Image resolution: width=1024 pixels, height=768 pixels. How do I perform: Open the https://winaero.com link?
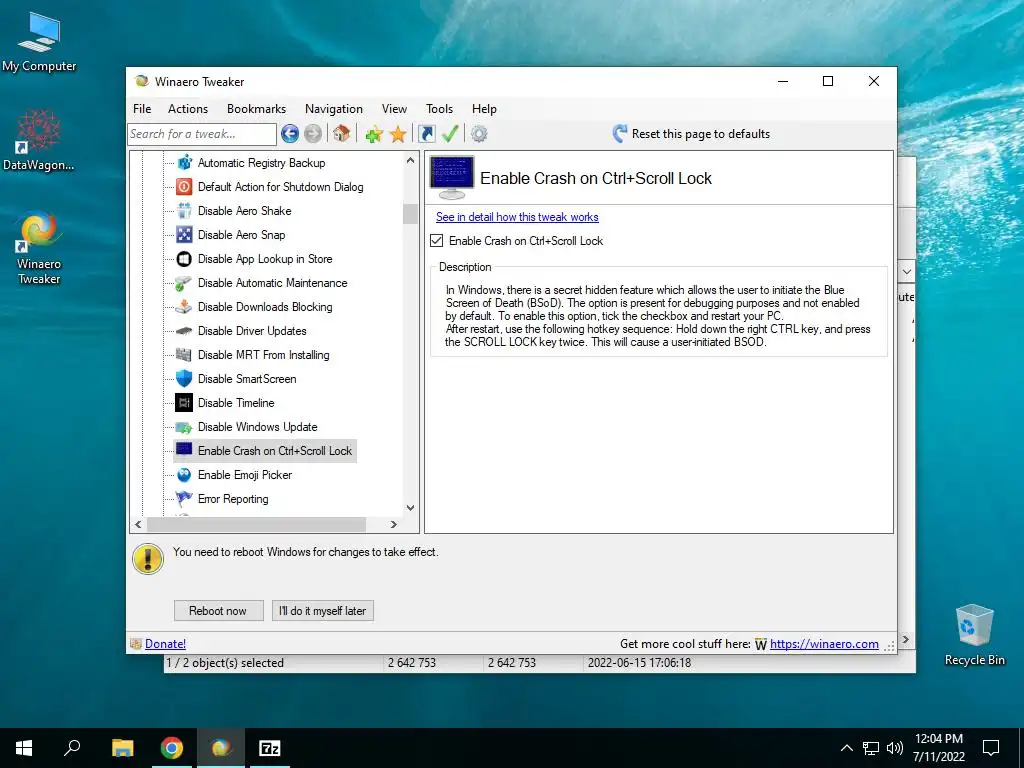coord(824,644)
